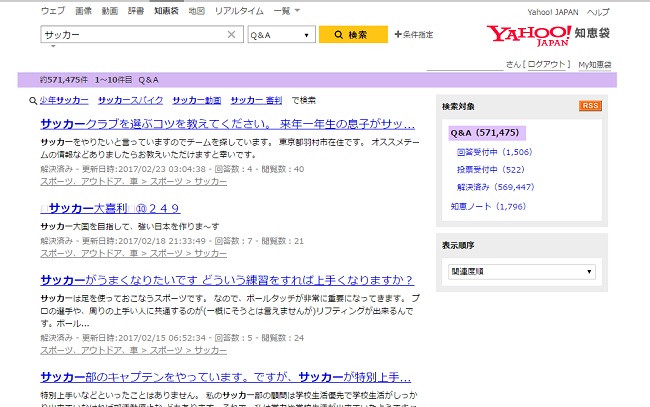Click date text 2017/02/15 06:52:34 line
This screenshot has height=407, width=650.
point(172,338)
